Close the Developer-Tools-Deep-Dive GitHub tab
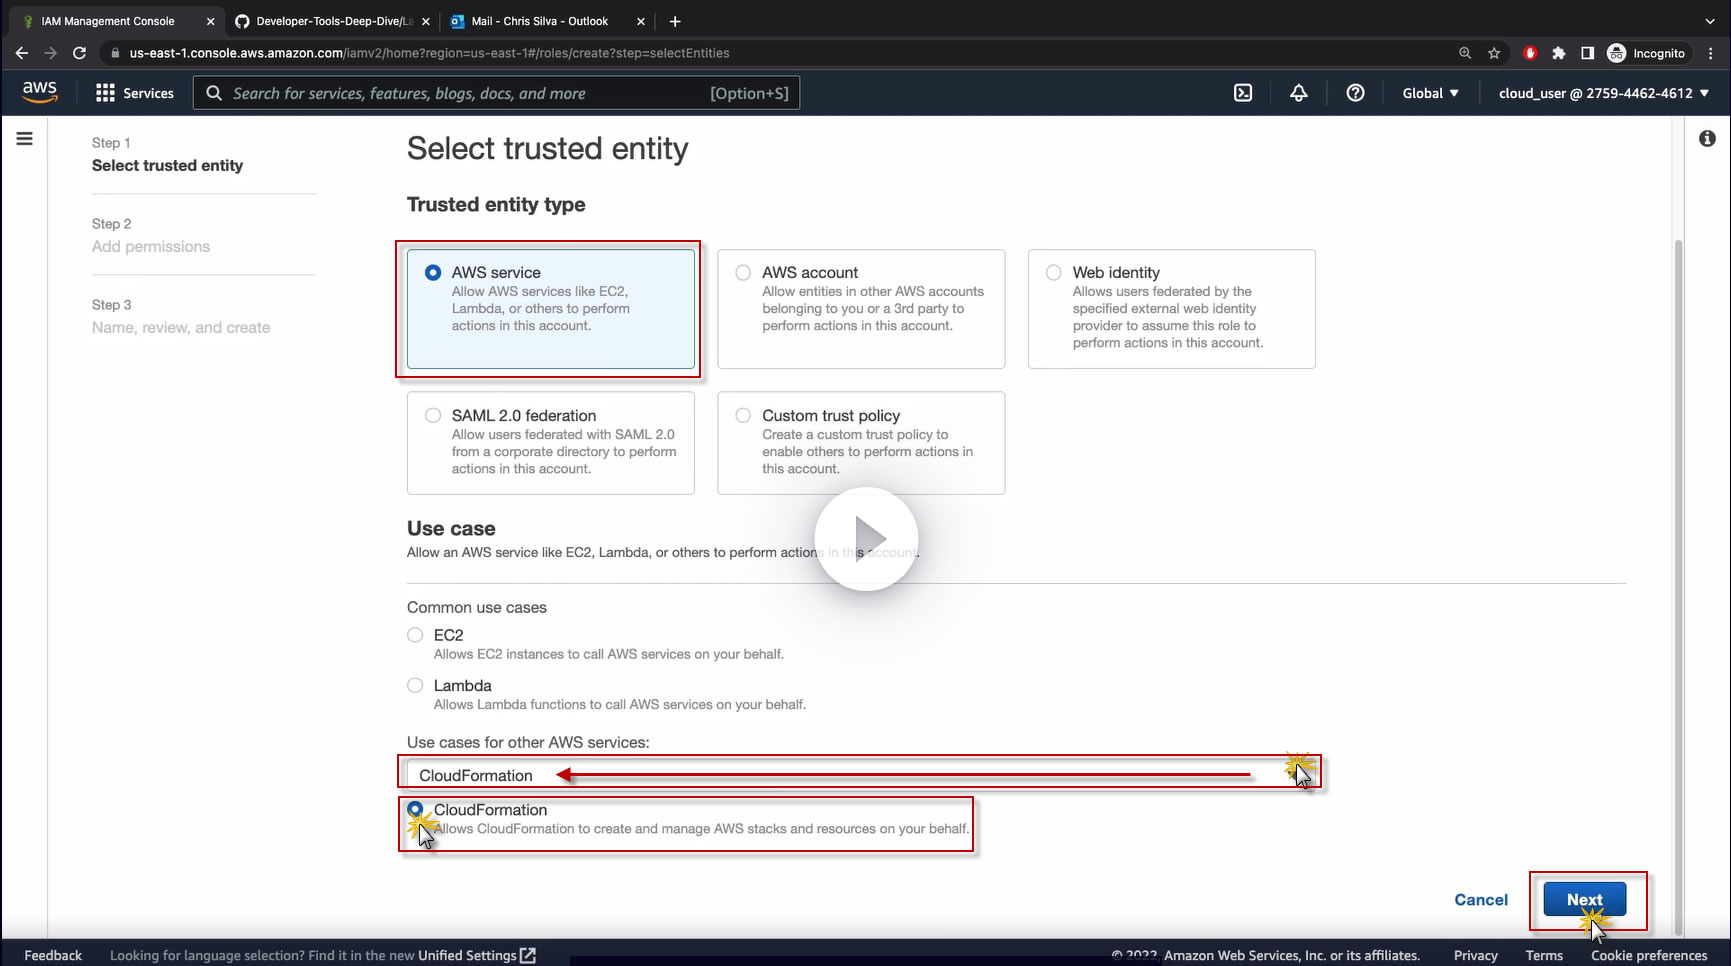 tap(426, 21)
